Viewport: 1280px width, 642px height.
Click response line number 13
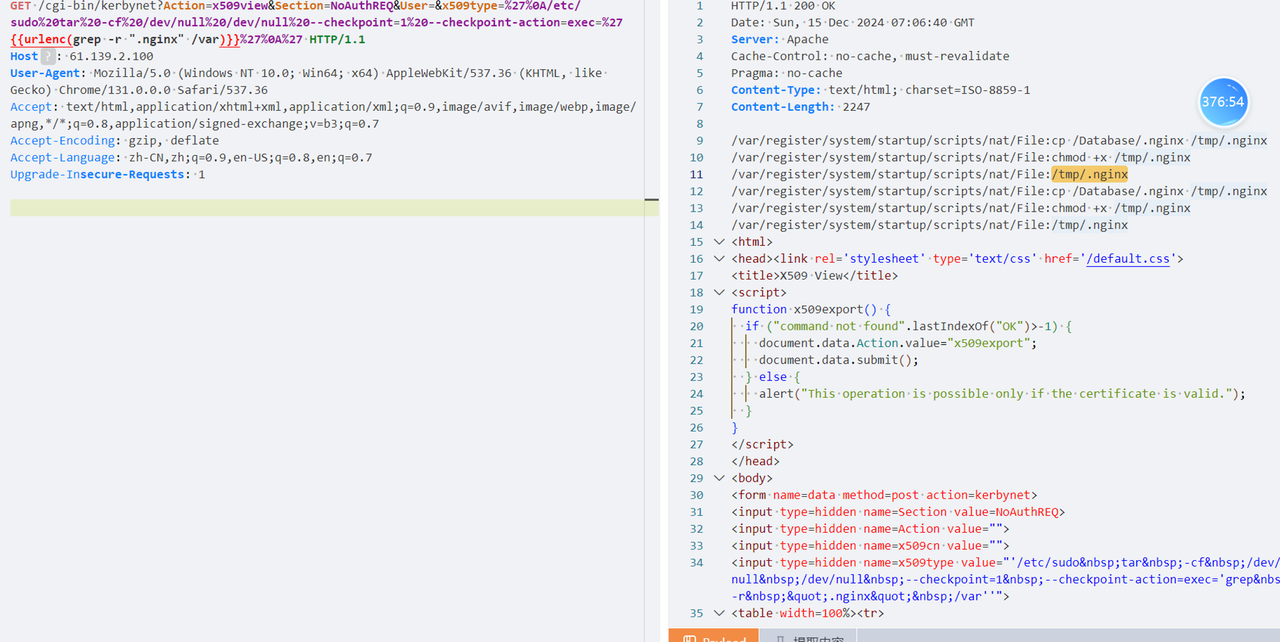pyautogui.click(x=697, y=208)
